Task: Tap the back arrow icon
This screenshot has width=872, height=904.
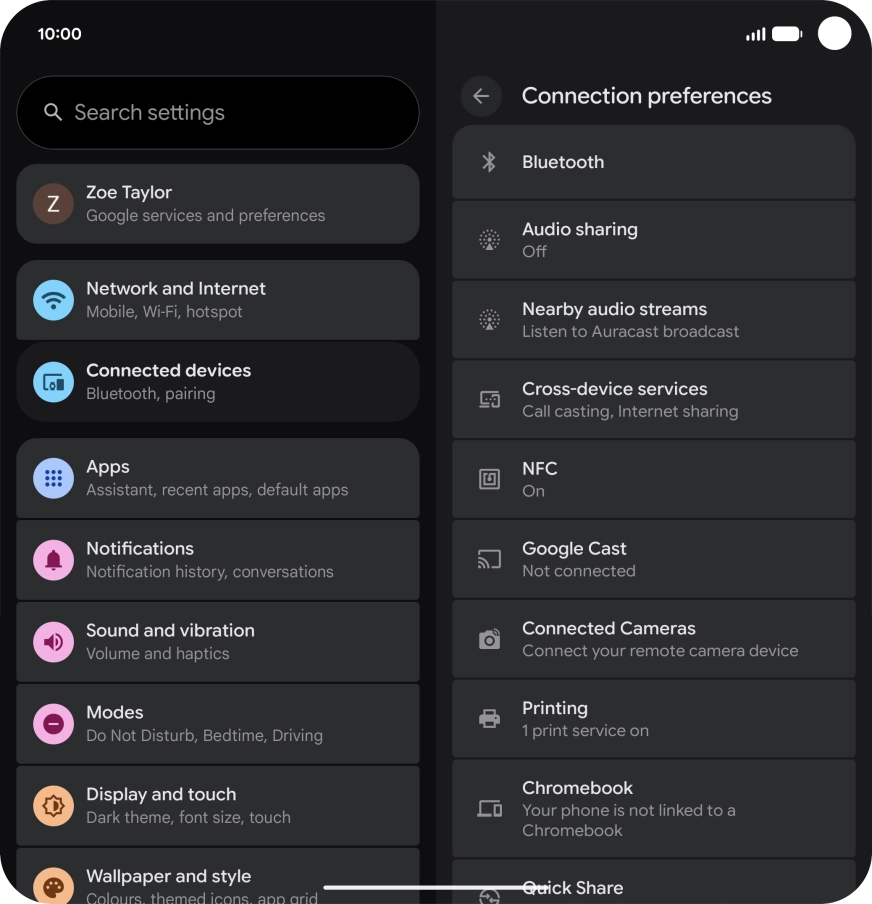Action: [x=481, y=96]
